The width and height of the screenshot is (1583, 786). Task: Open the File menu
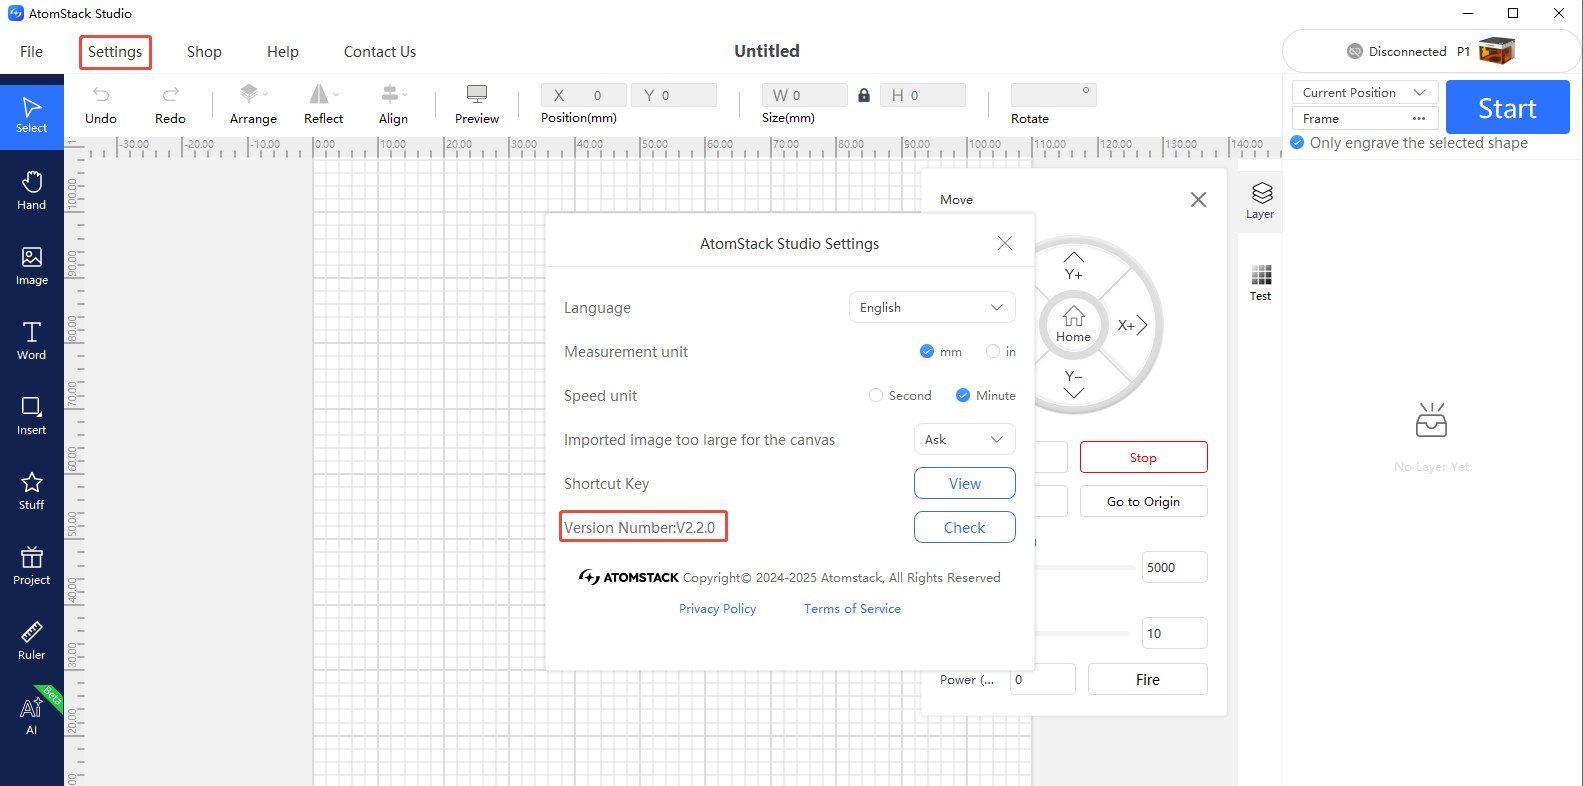(x=32, y=52)
